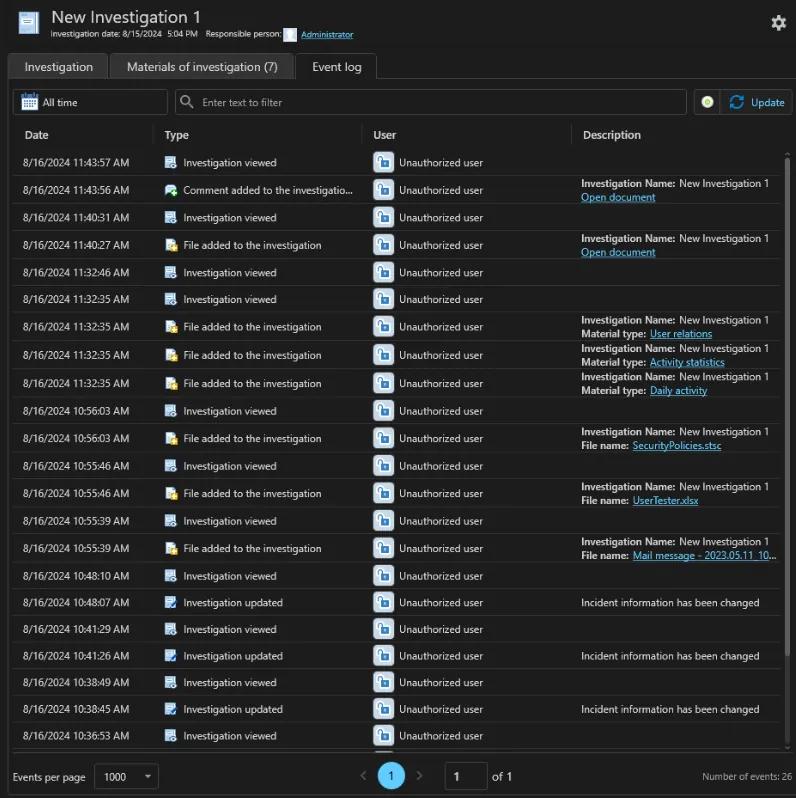Viewport: 796px width, 798px height.
Task: Select Comment added to the investigation type cell
Action: (x=268, y=190)
